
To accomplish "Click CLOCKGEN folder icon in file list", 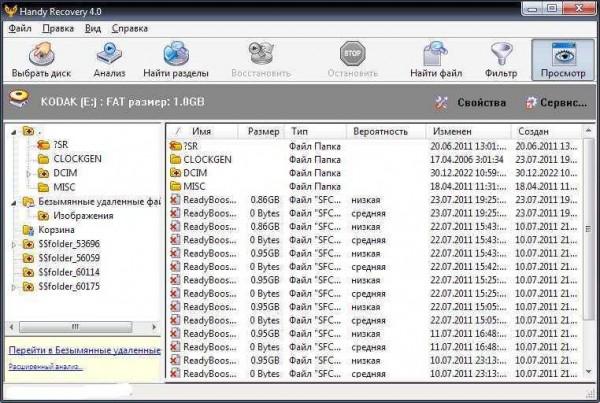I will pos(176,159).
